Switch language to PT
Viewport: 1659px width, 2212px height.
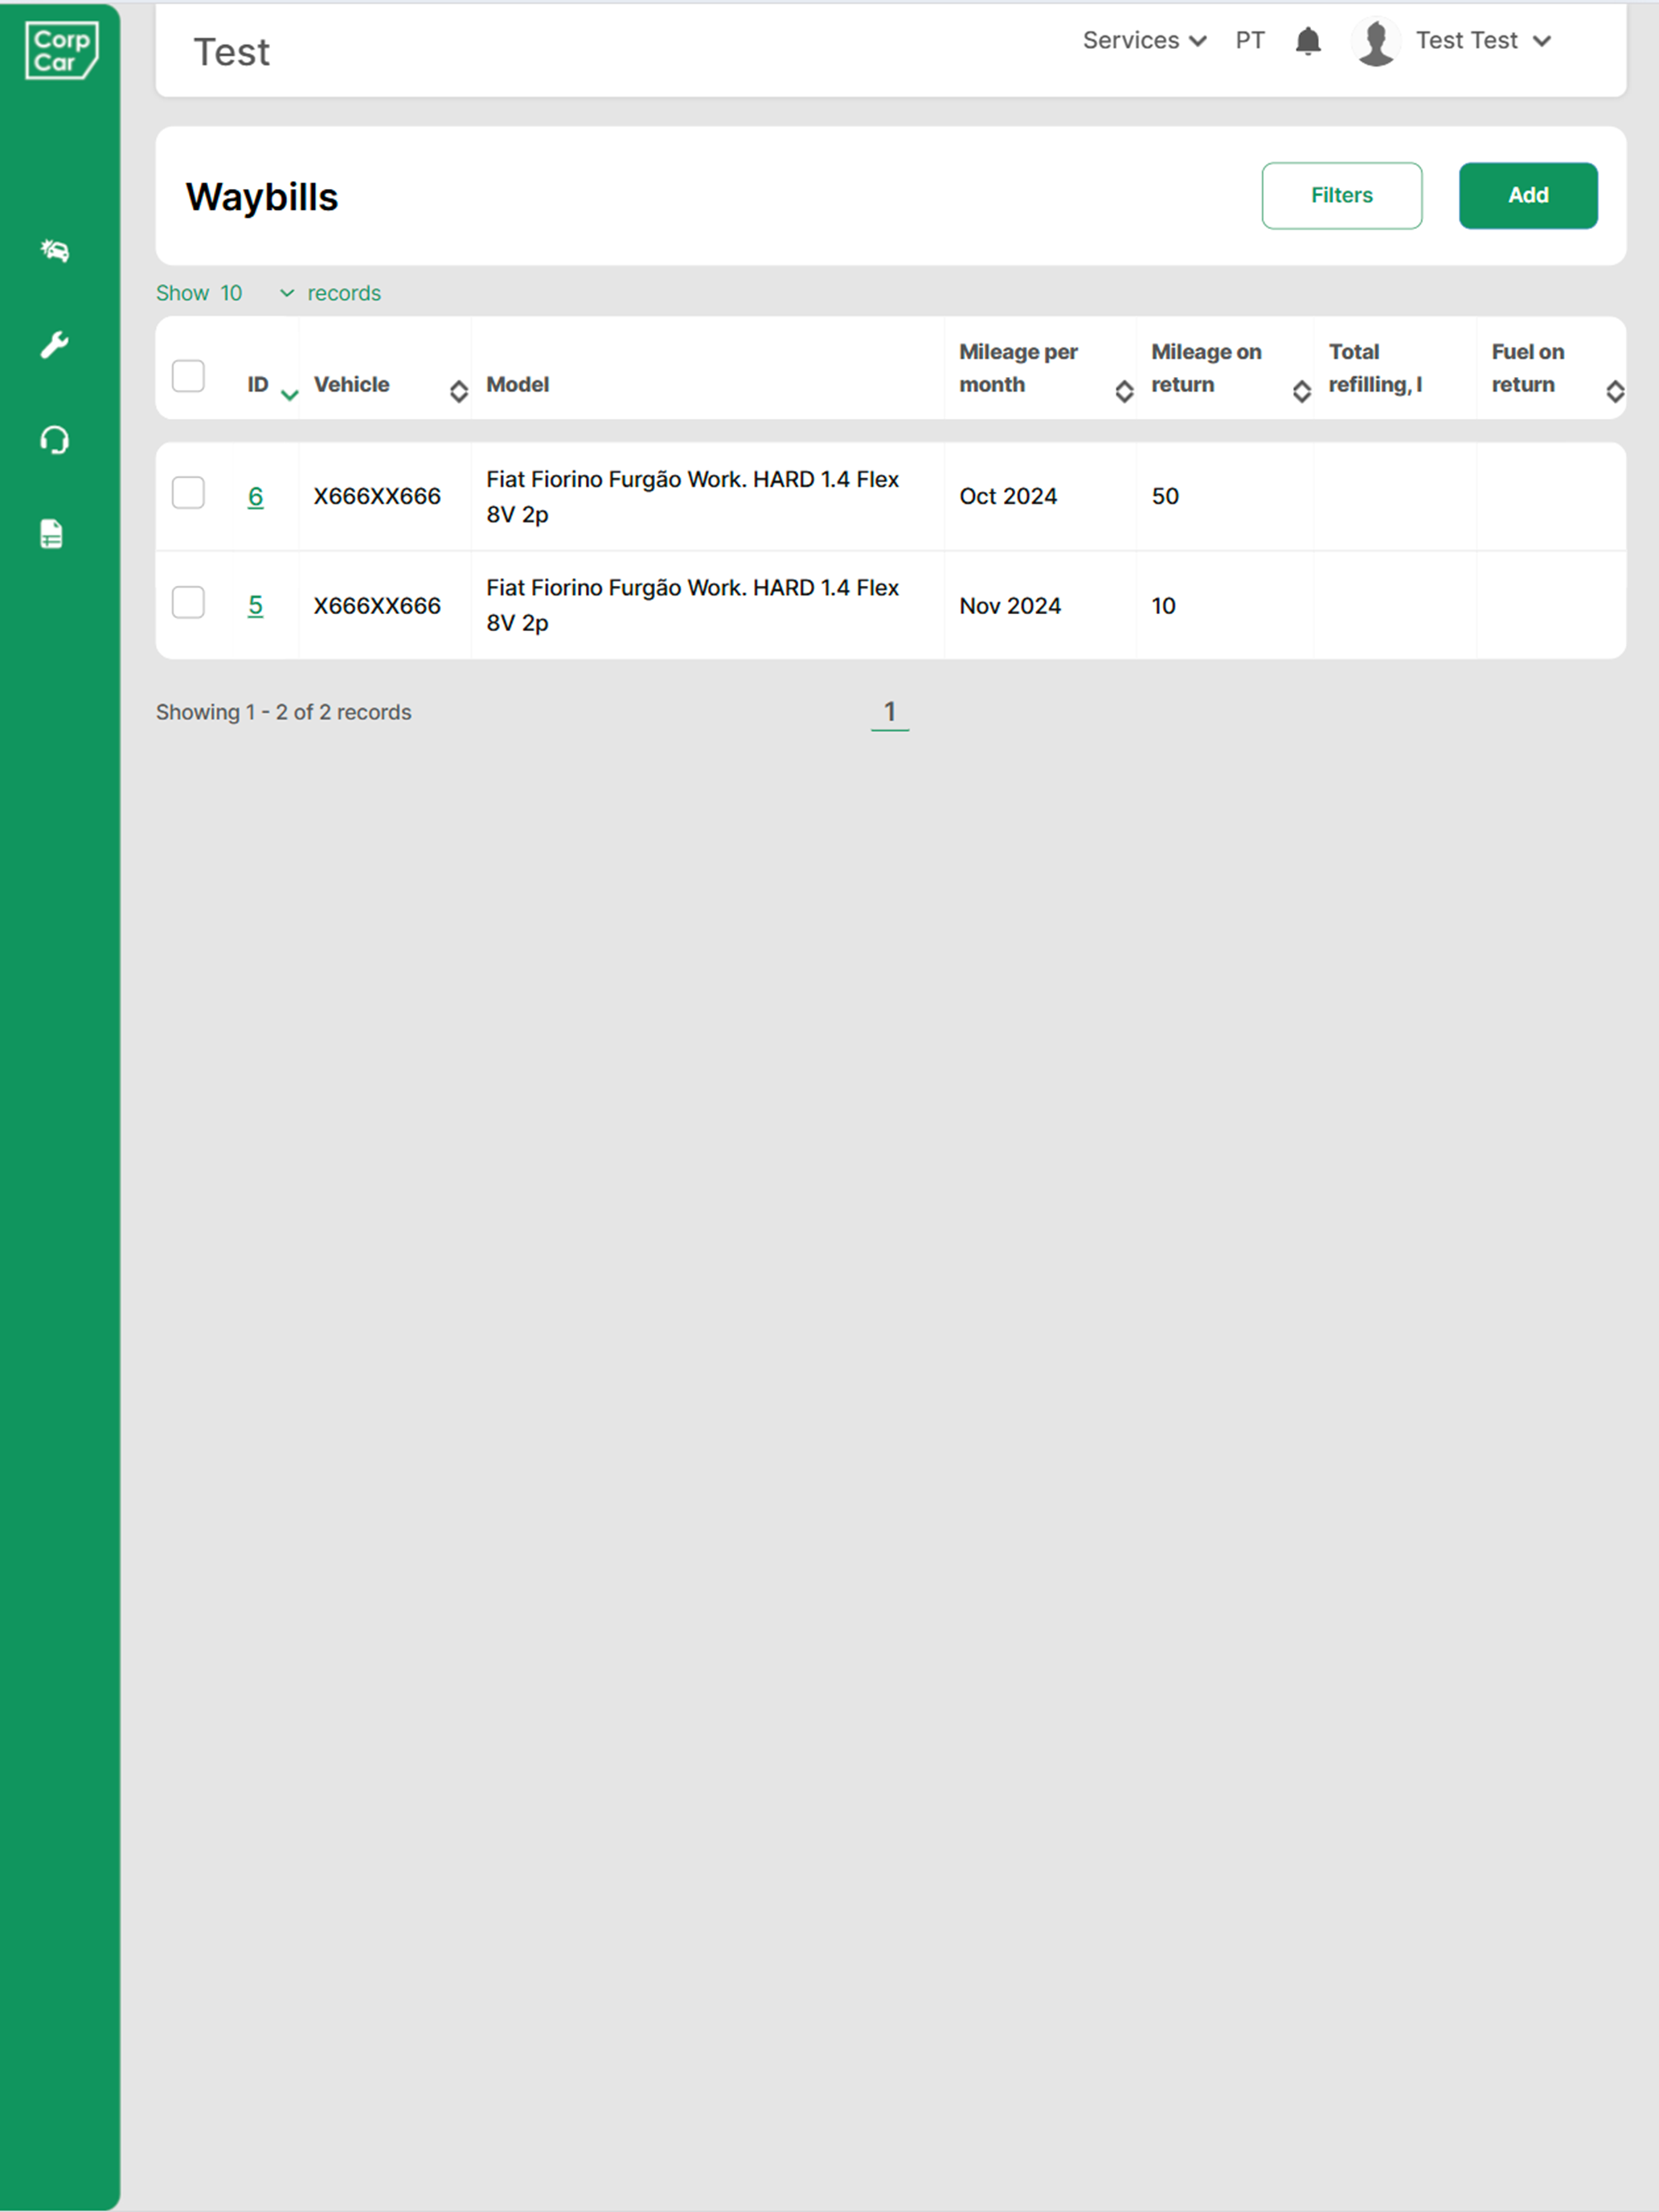tap(1250, 41)
